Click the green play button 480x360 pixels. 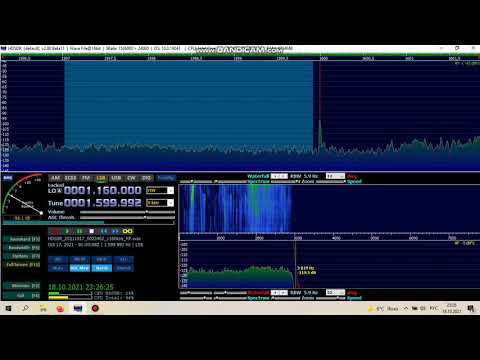67,231
